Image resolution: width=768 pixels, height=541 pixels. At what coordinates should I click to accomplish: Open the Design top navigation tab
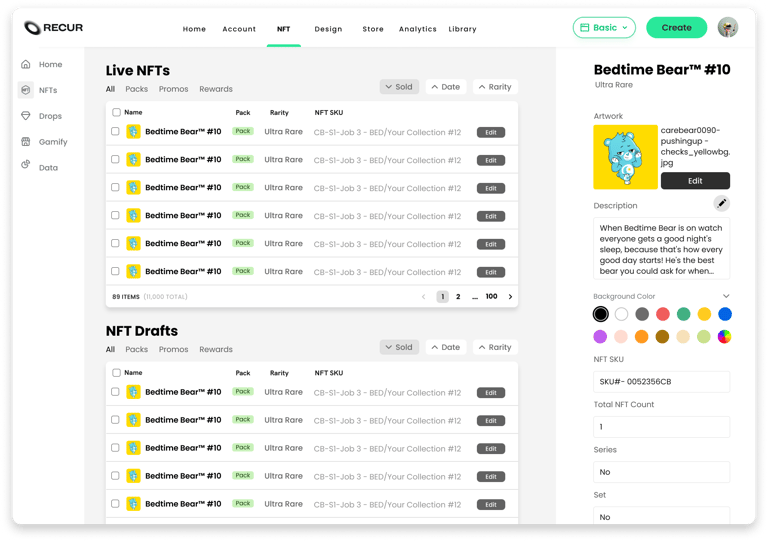pos(328,29)
